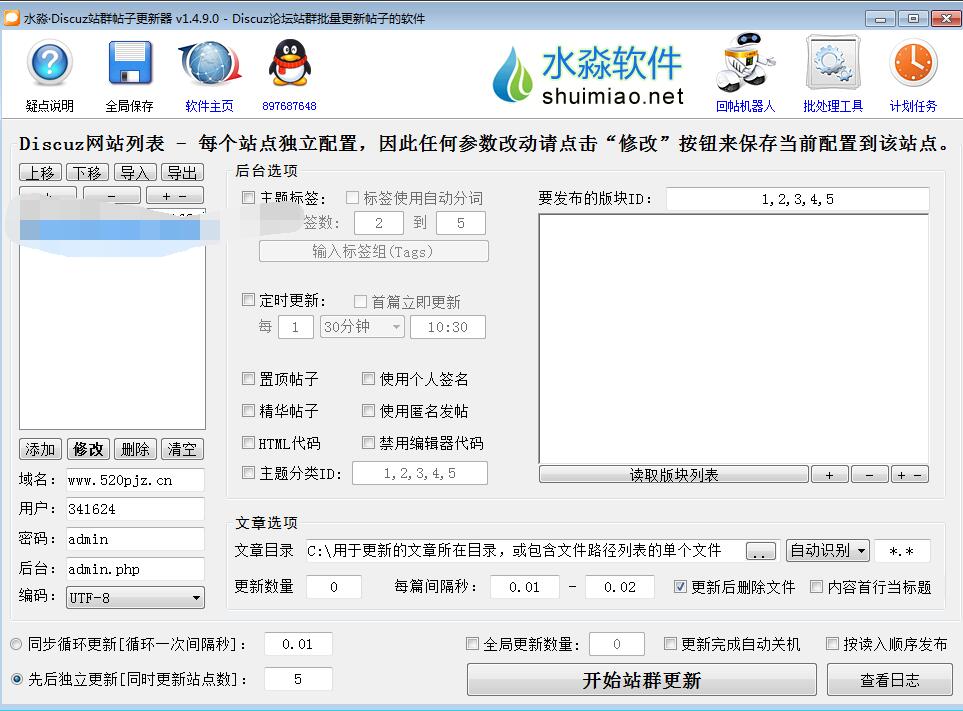Focus the 用户 field showing 341624
This screenshot has width=963, height=711.
click(x=135, y=509)
